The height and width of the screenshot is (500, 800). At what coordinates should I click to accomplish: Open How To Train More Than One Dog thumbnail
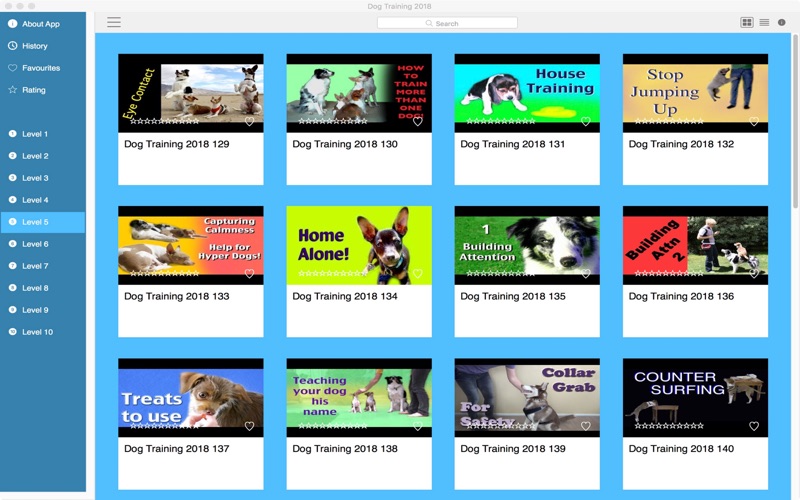pos(359,93)
